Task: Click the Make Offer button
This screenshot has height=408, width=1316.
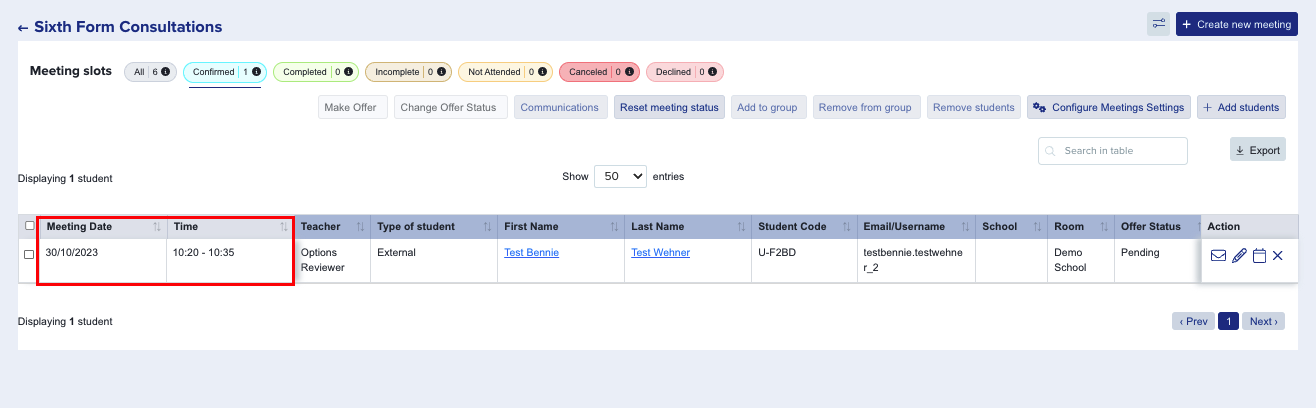Action: click(353, 107)
